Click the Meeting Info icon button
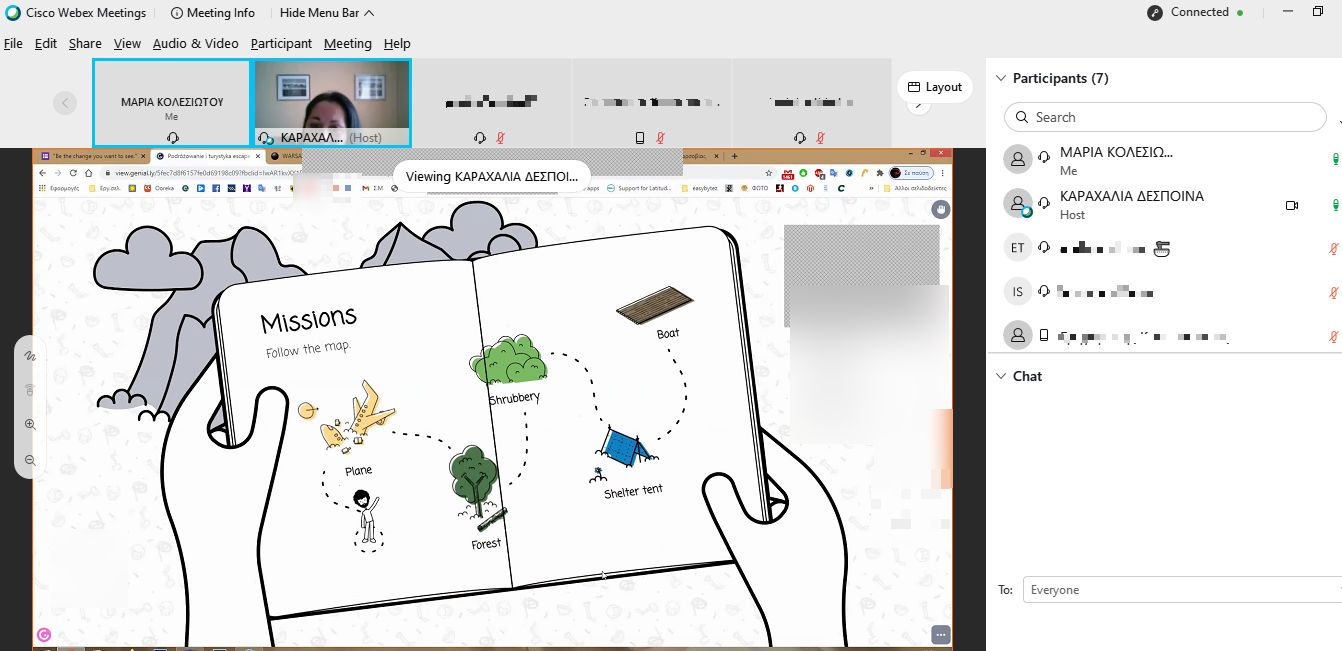 pos(177,13)
